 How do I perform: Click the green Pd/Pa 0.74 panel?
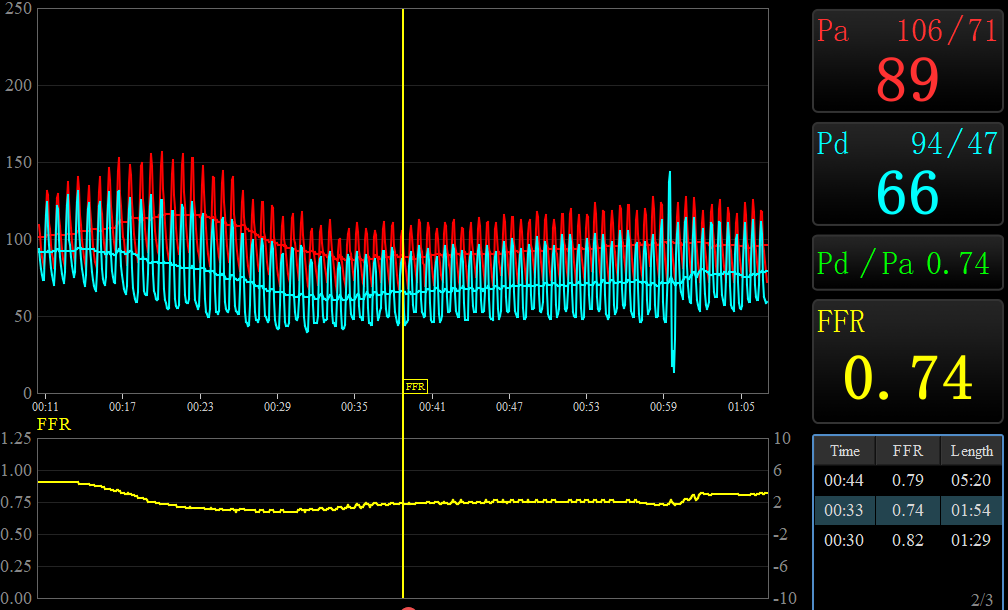click(907, 263)
